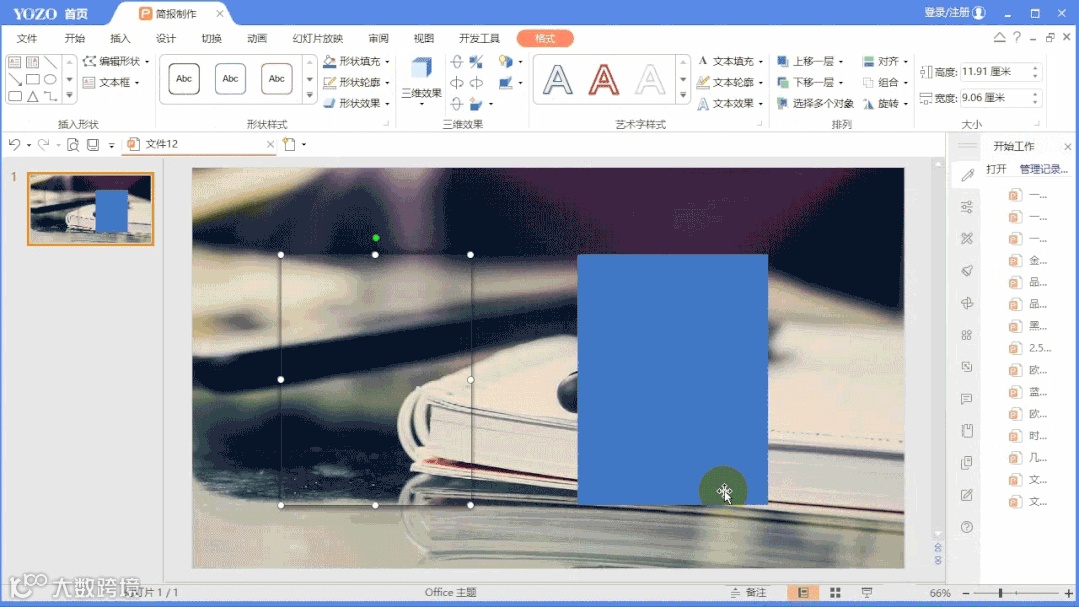Click the comment bubble icon in sidebar
Image resolution: width=1079 pixels, height=607 pixels.
(x=967, y=399)
